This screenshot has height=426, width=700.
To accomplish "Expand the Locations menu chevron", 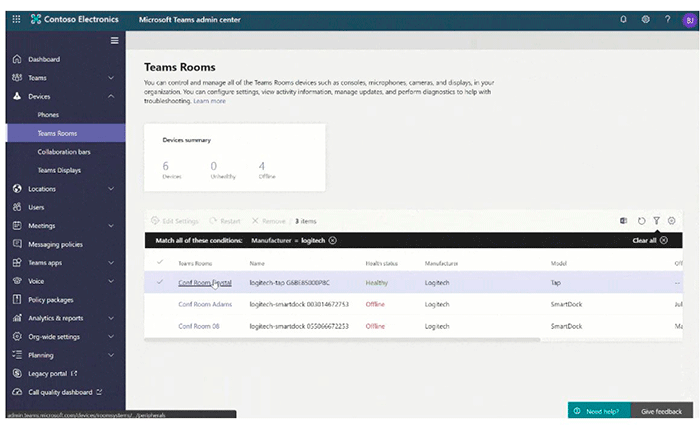I will (x=111, y=188).
